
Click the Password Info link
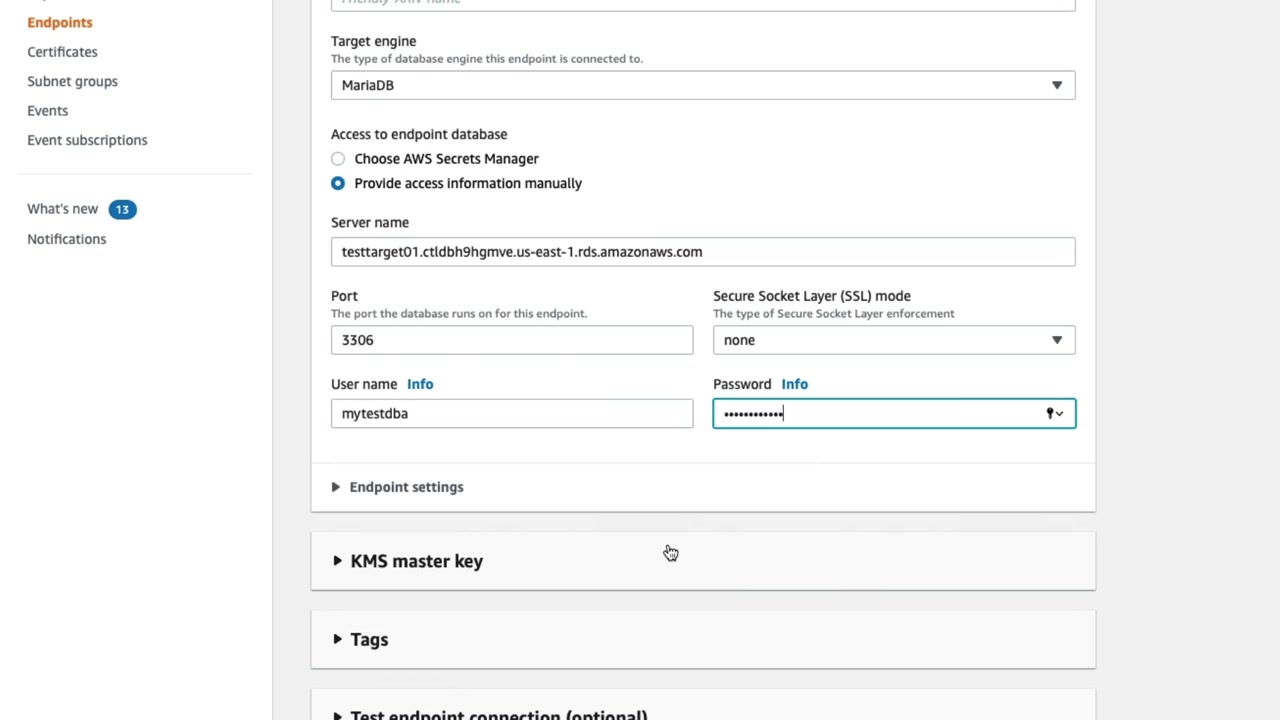click(x=794, y=384)
